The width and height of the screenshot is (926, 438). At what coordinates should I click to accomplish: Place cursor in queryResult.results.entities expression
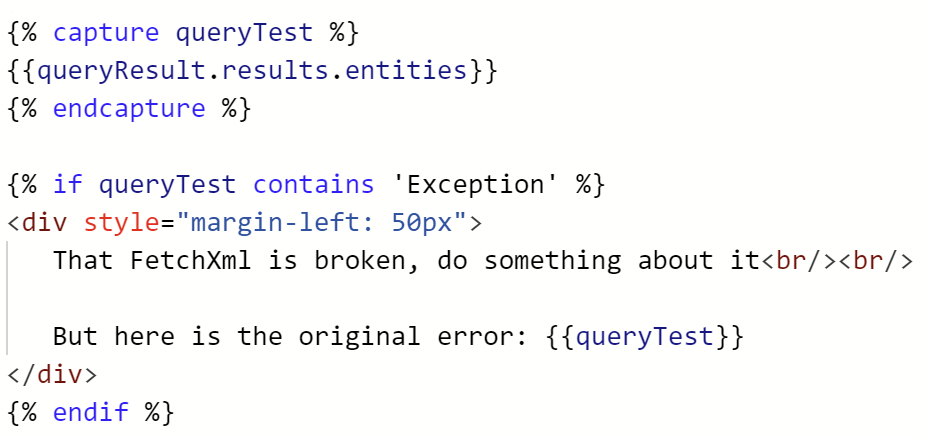[252, 71]
